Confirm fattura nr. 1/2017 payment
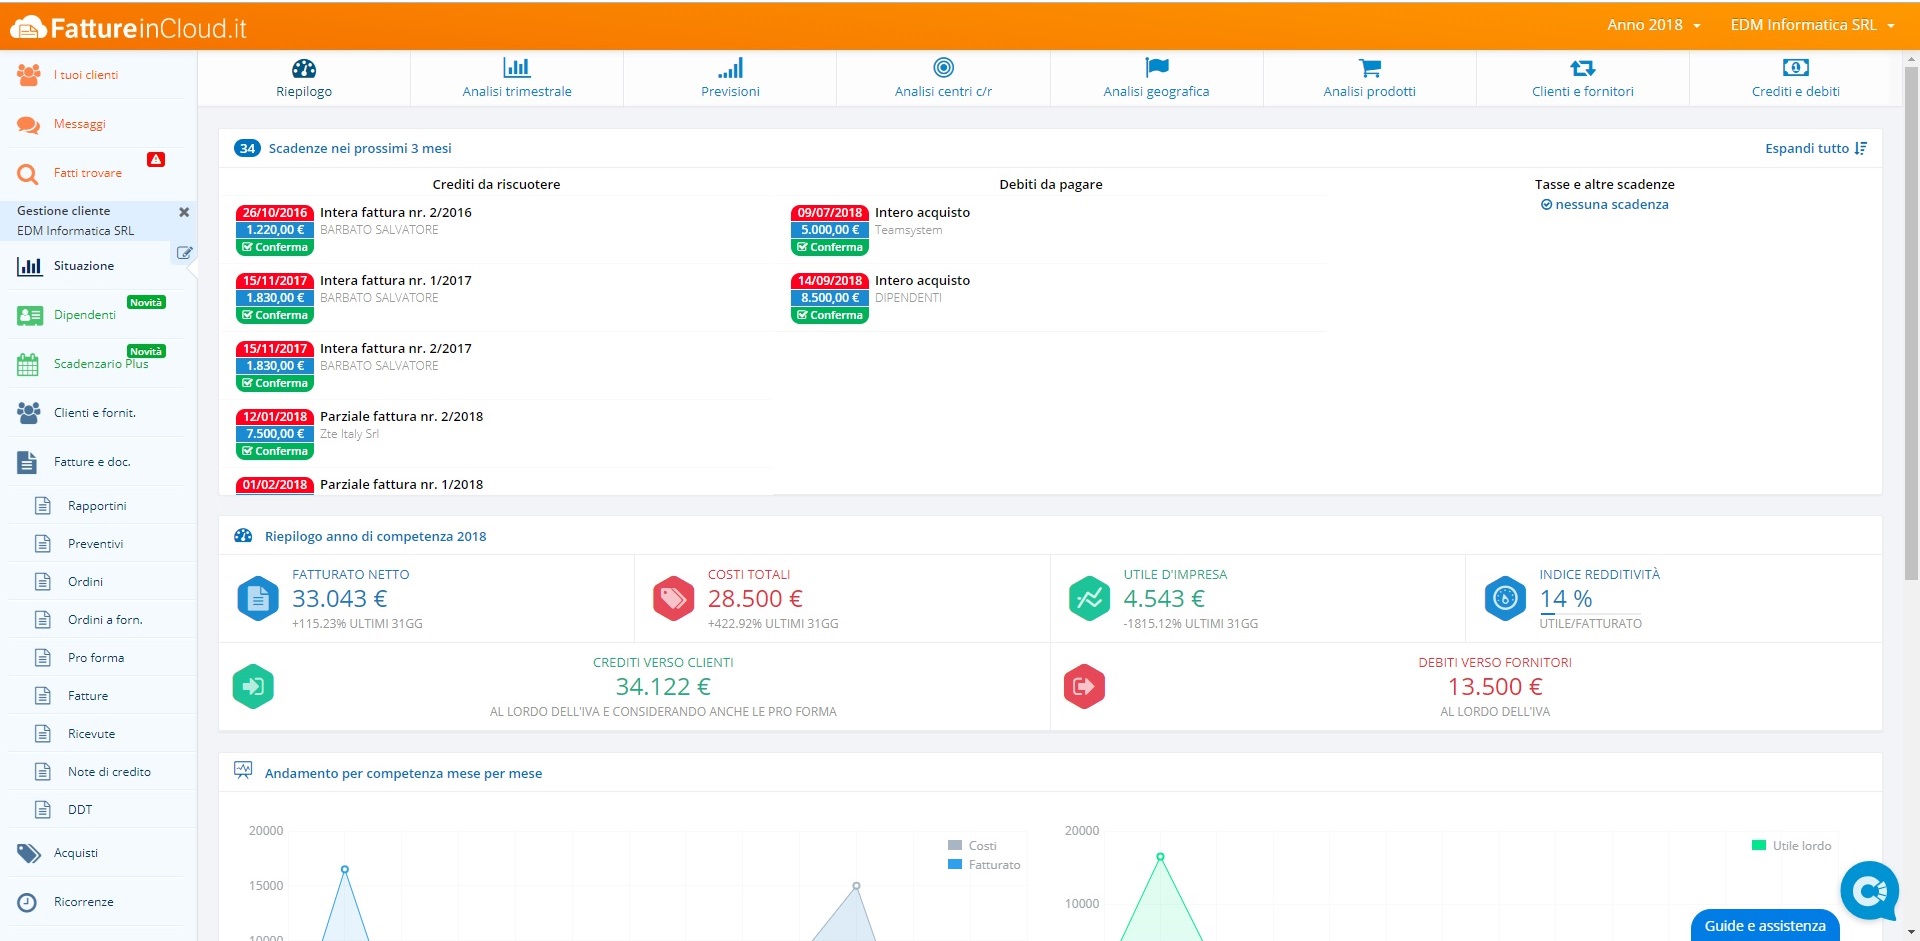 [275, 315]
